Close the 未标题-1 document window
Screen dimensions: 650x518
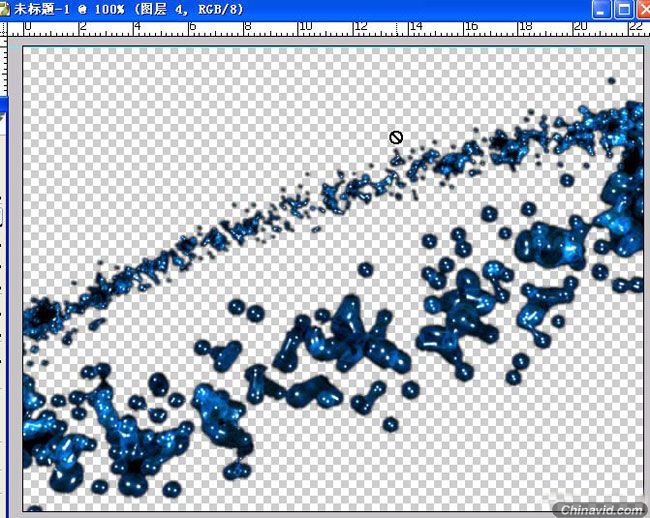point(644,10)
